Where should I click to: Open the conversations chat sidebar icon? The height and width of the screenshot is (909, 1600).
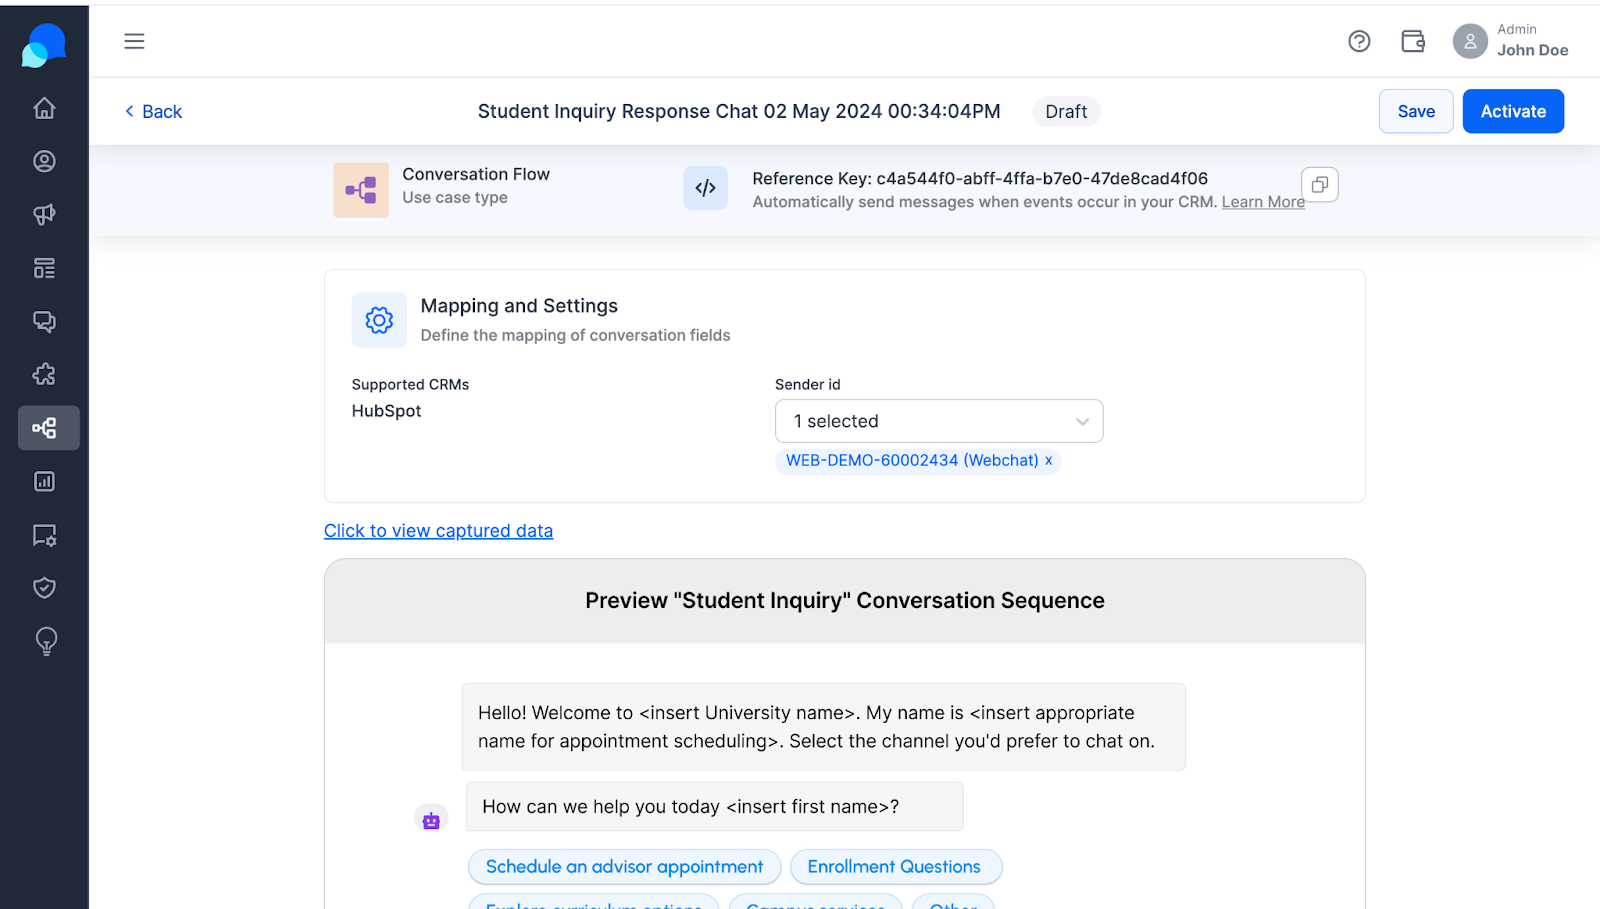coord(44,321)
